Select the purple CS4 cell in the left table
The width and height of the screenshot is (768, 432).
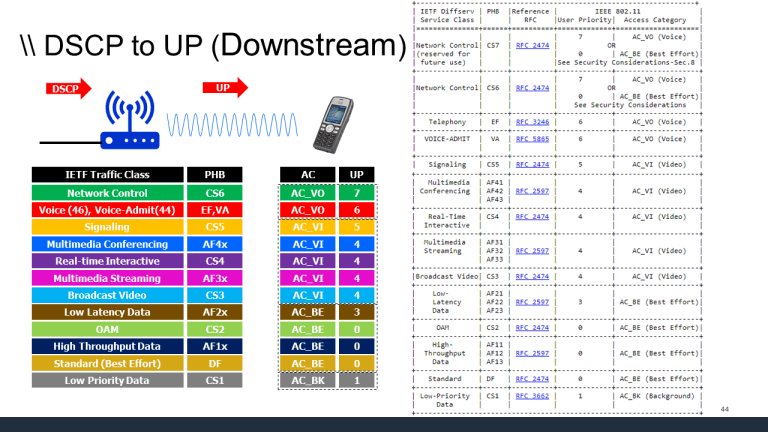215,261
